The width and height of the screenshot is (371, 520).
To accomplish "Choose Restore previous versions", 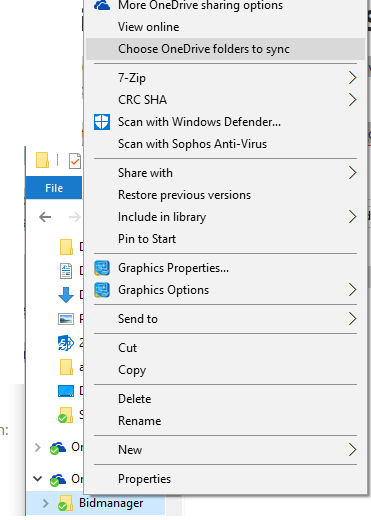I will pyautogui.click(x=225, y=195).
